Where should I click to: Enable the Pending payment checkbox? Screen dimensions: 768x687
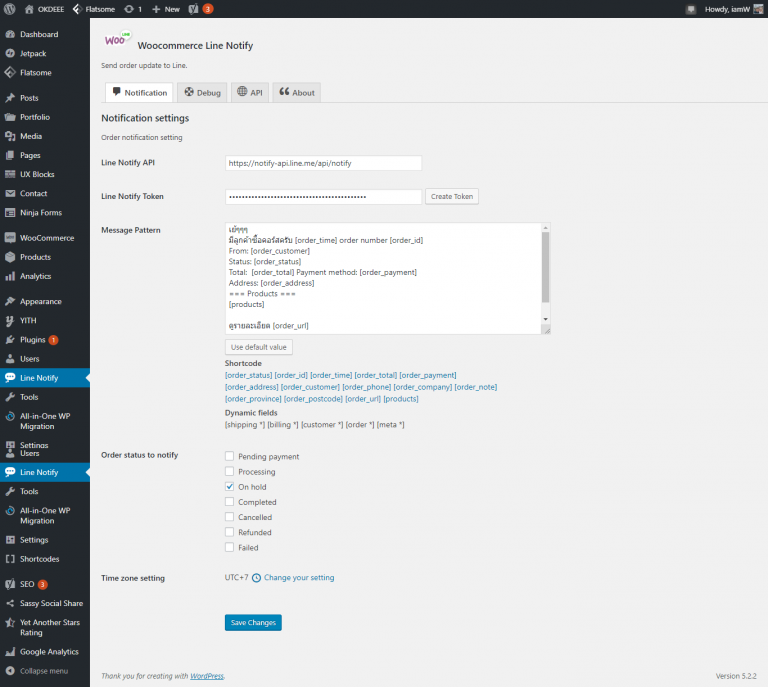click(229, 456)
